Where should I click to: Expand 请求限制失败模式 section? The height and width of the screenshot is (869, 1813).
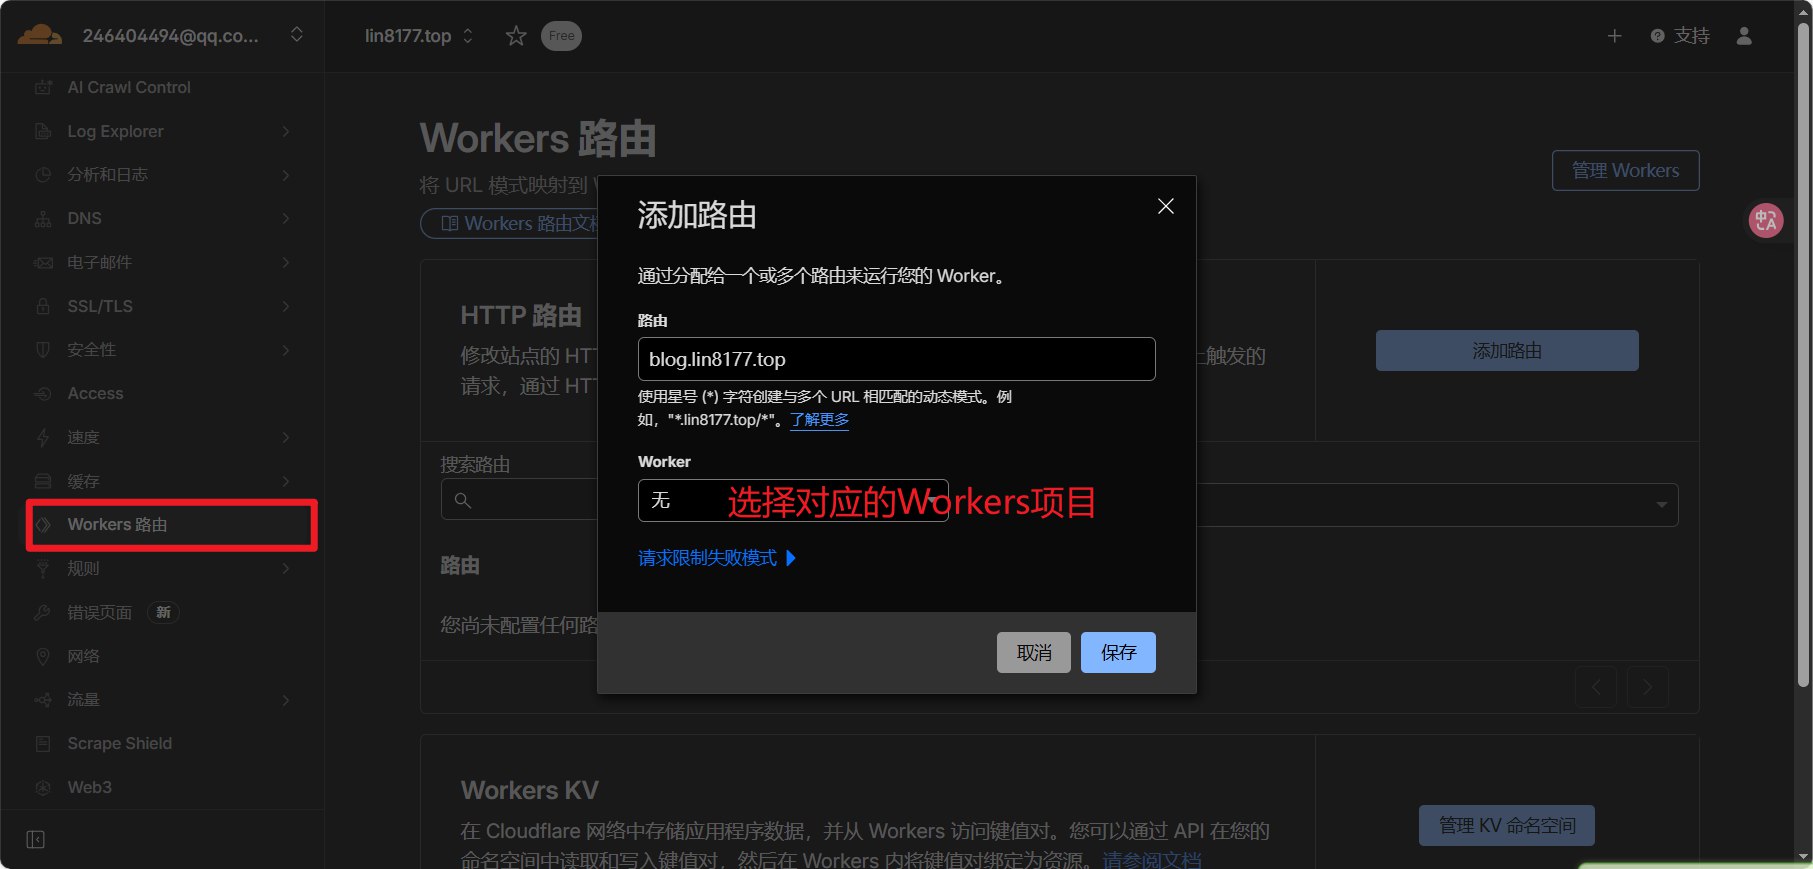tap(717, 558)
